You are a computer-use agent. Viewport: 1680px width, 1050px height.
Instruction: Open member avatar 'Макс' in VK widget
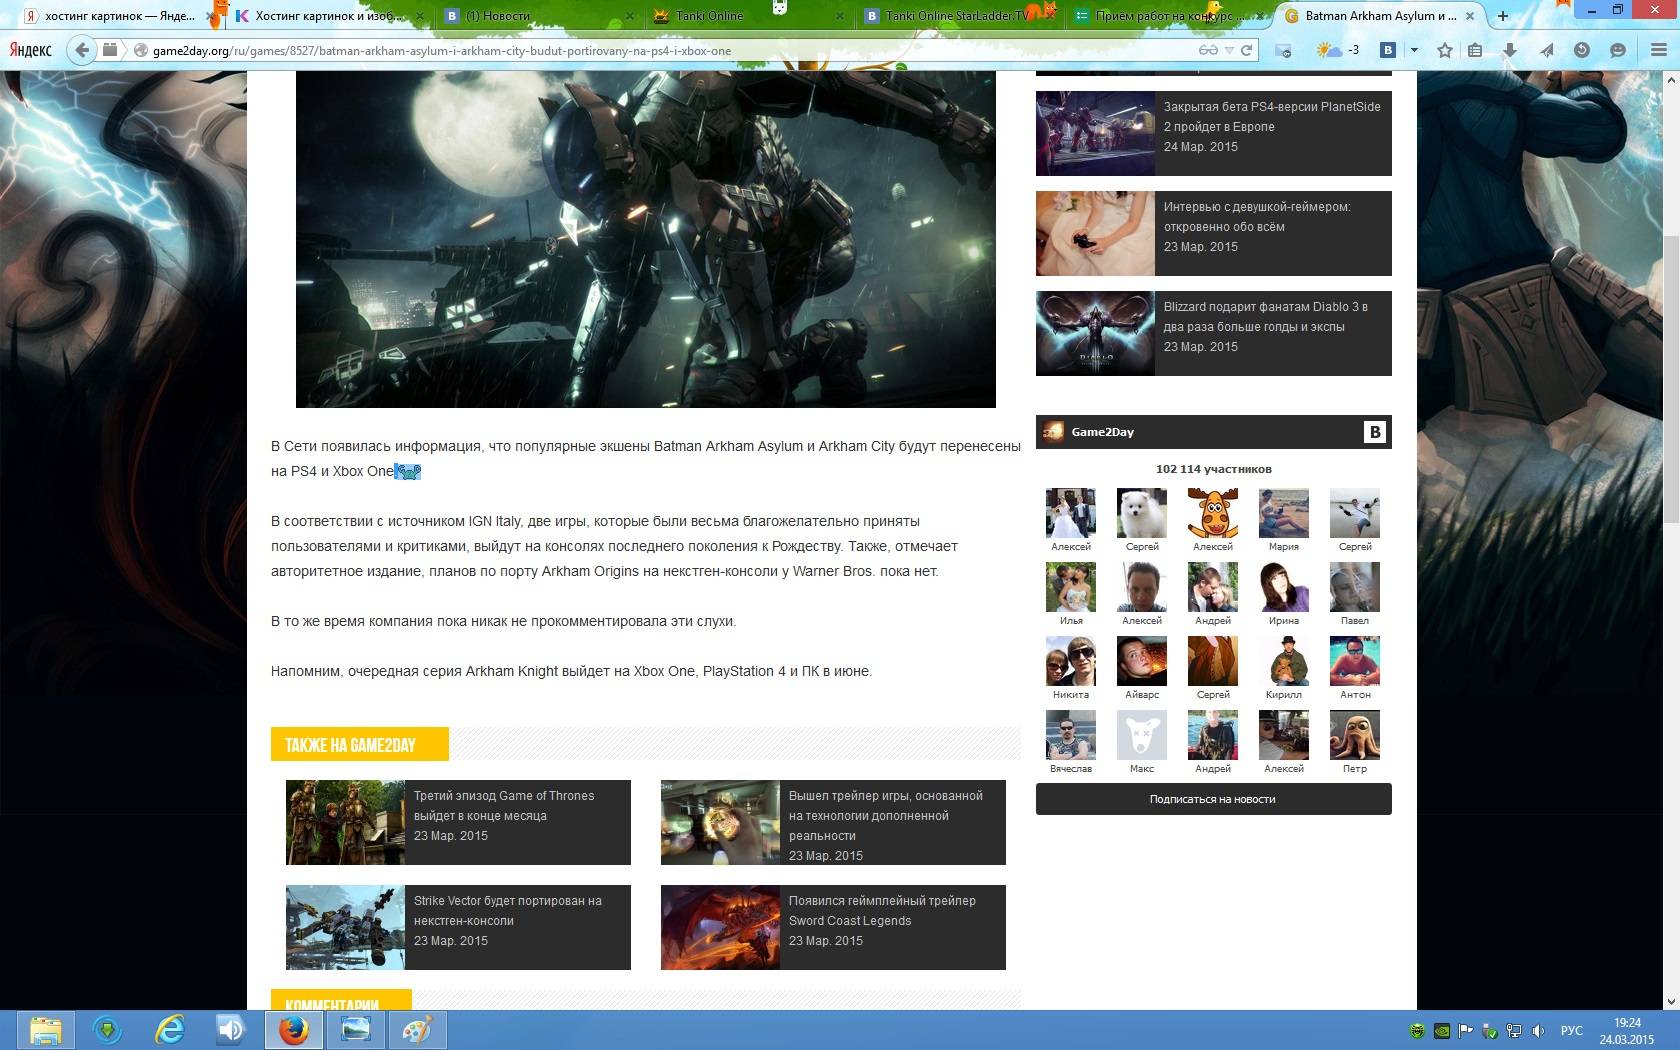pyautogui.click(x=1142, y=735)
